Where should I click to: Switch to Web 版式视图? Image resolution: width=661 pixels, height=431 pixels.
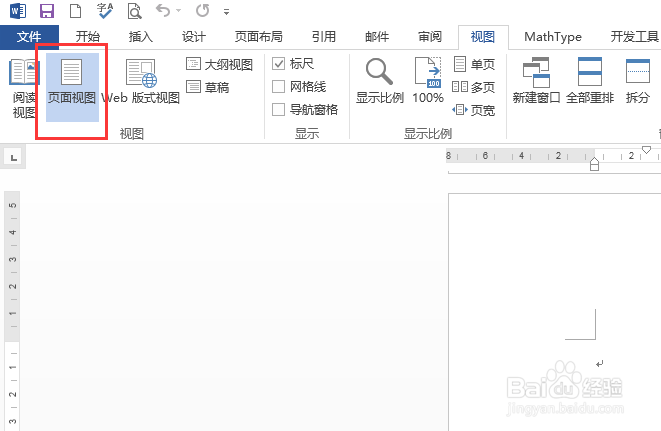[x=140, y=82]
